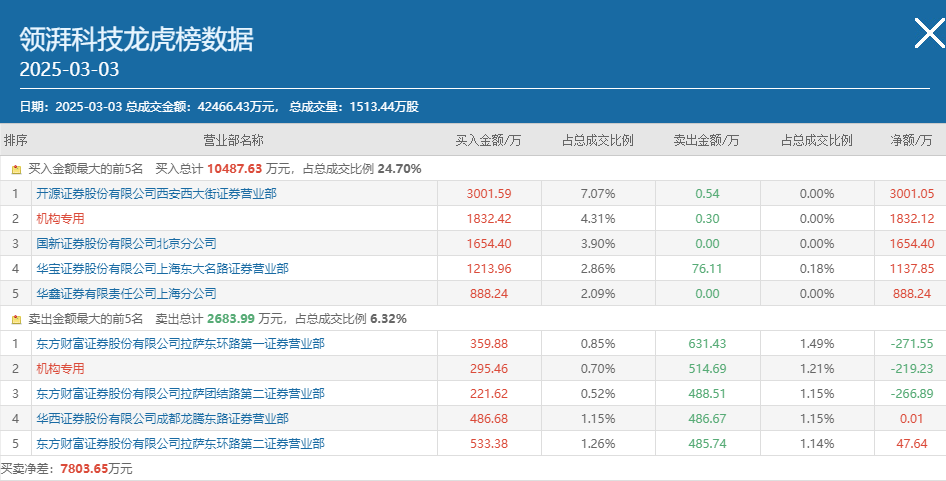Click net amount -266.89
946x481 pixels.
tap(912, 394)
